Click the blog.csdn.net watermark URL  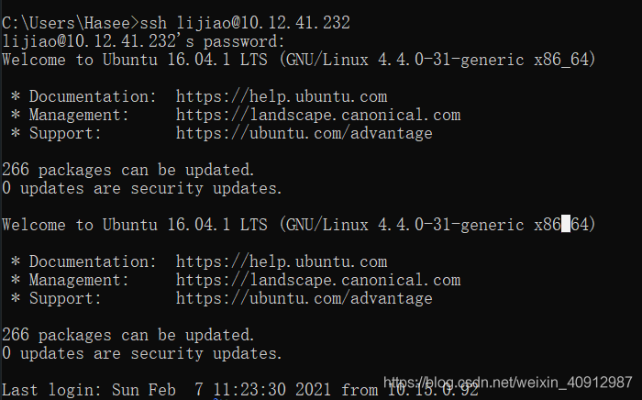508,382
